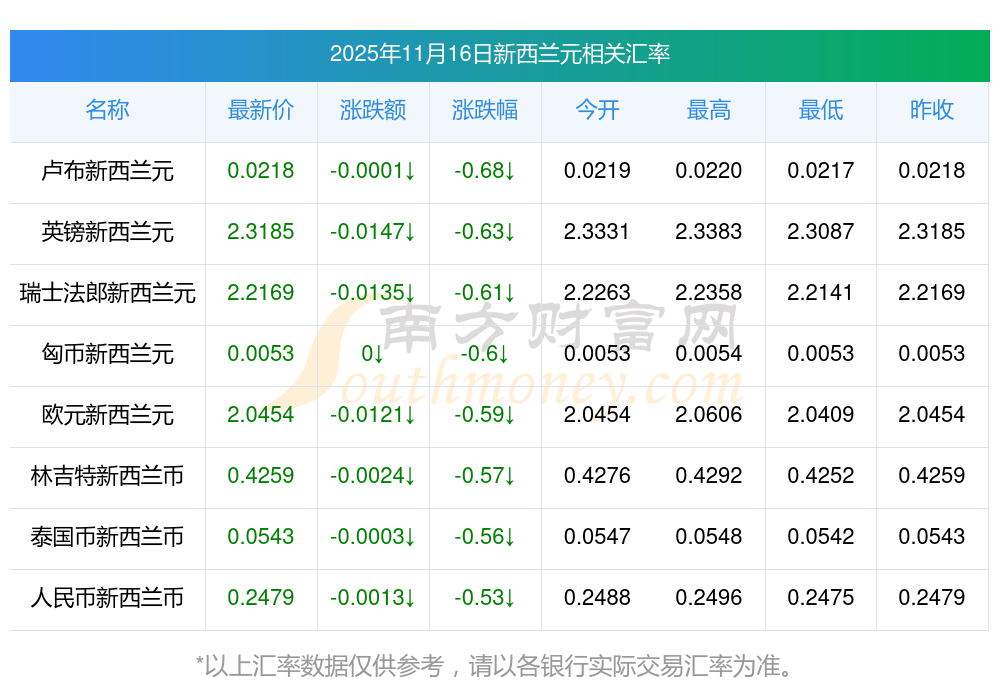Open the 卢布新西兰元 row name
The height and width of the screenshot is (697, 1000).
107,171
